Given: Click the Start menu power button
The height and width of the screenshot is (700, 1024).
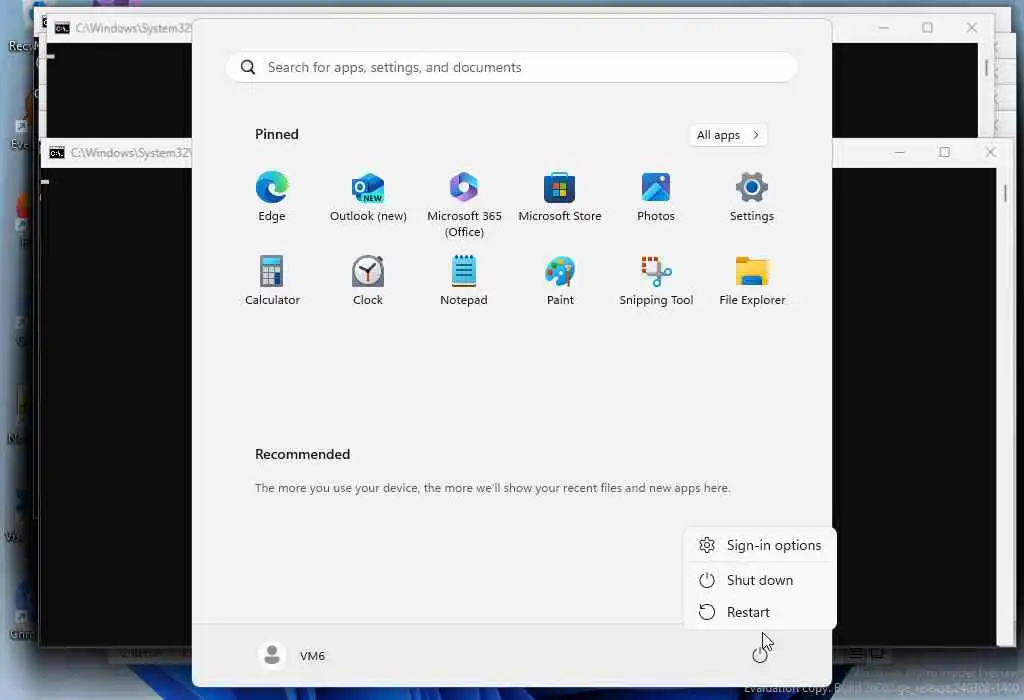Looking at the screenshot, I should 760,655.
